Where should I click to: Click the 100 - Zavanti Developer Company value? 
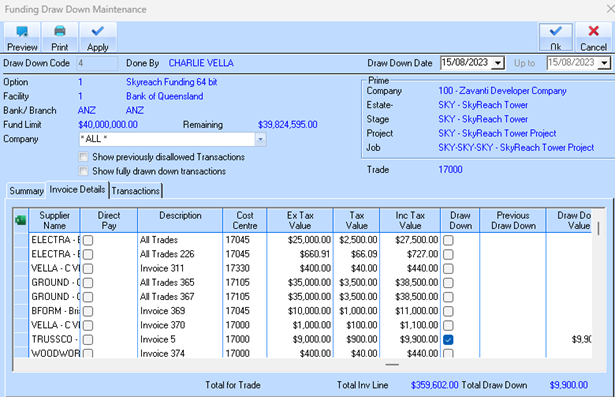(x=502, y=91)
